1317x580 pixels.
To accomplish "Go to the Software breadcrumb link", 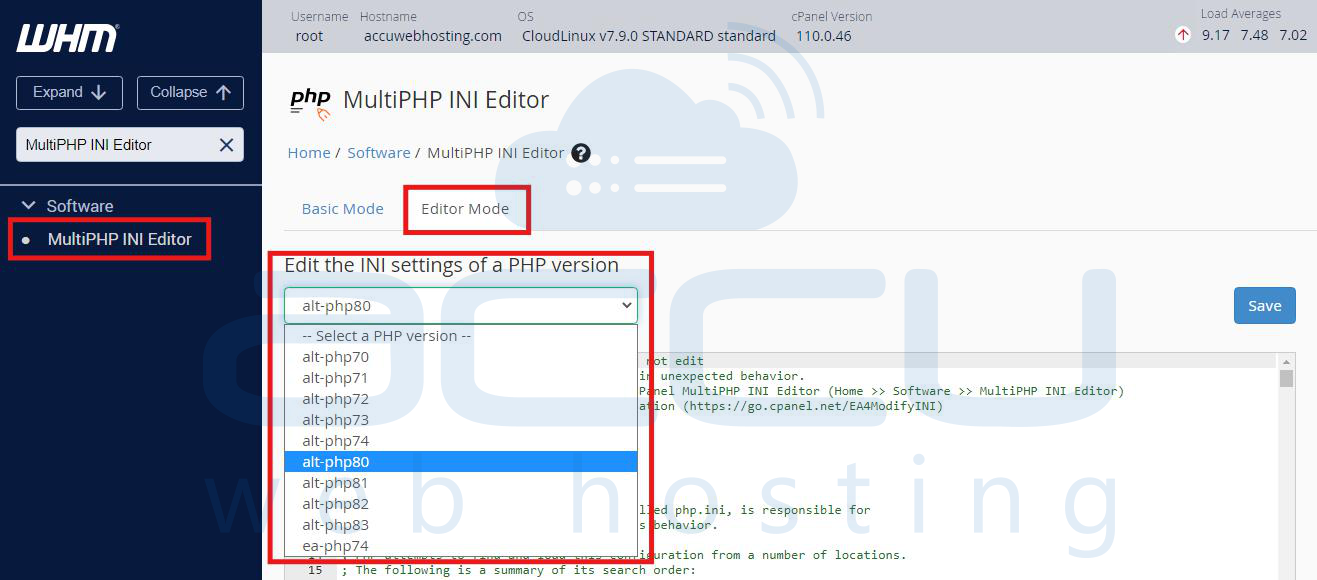I will 379,153.
